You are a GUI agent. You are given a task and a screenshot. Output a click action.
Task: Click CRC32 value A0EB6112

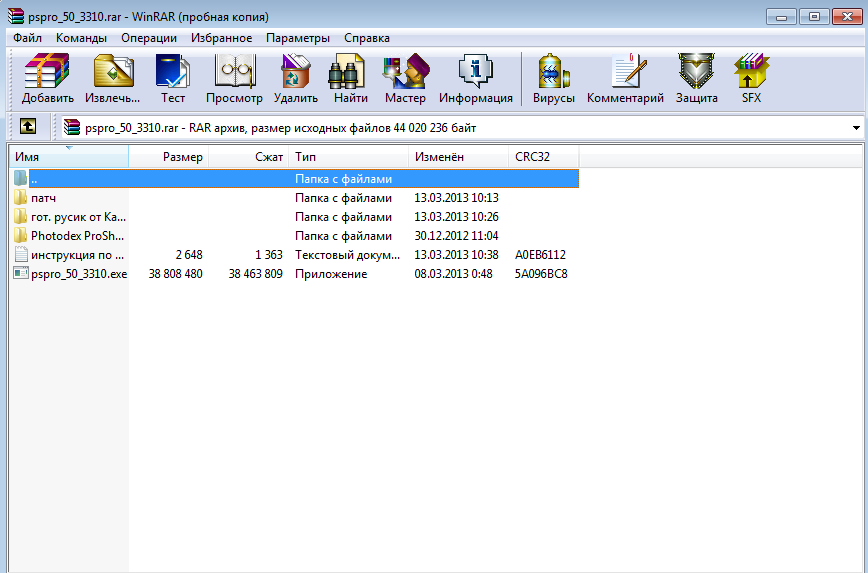pyautogui.click(x=540, y=255)
